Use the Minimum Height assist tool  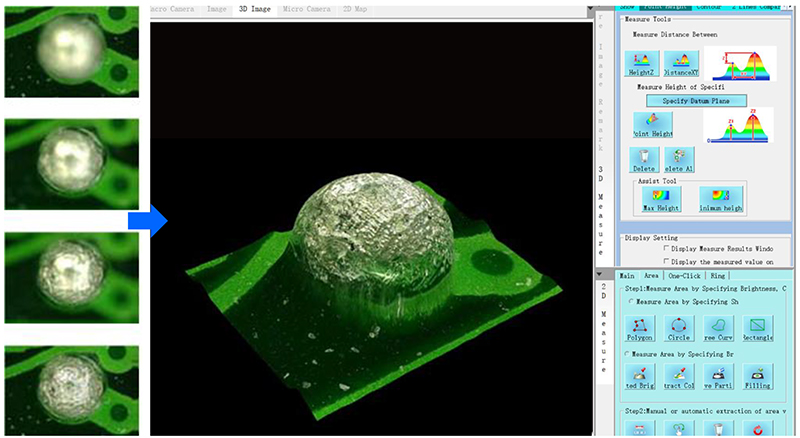[x=720, y=199]
